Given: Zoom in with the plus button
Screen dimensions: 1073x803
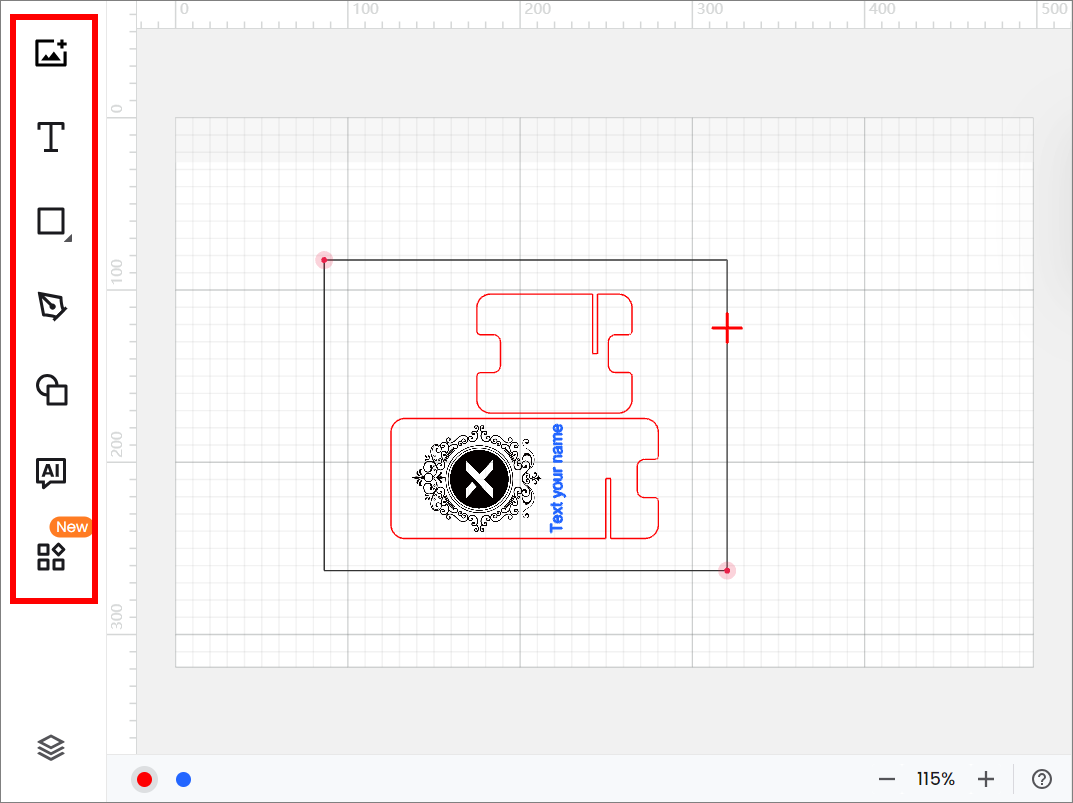Looking at the screenshot, I should click(x=986, y=779).
